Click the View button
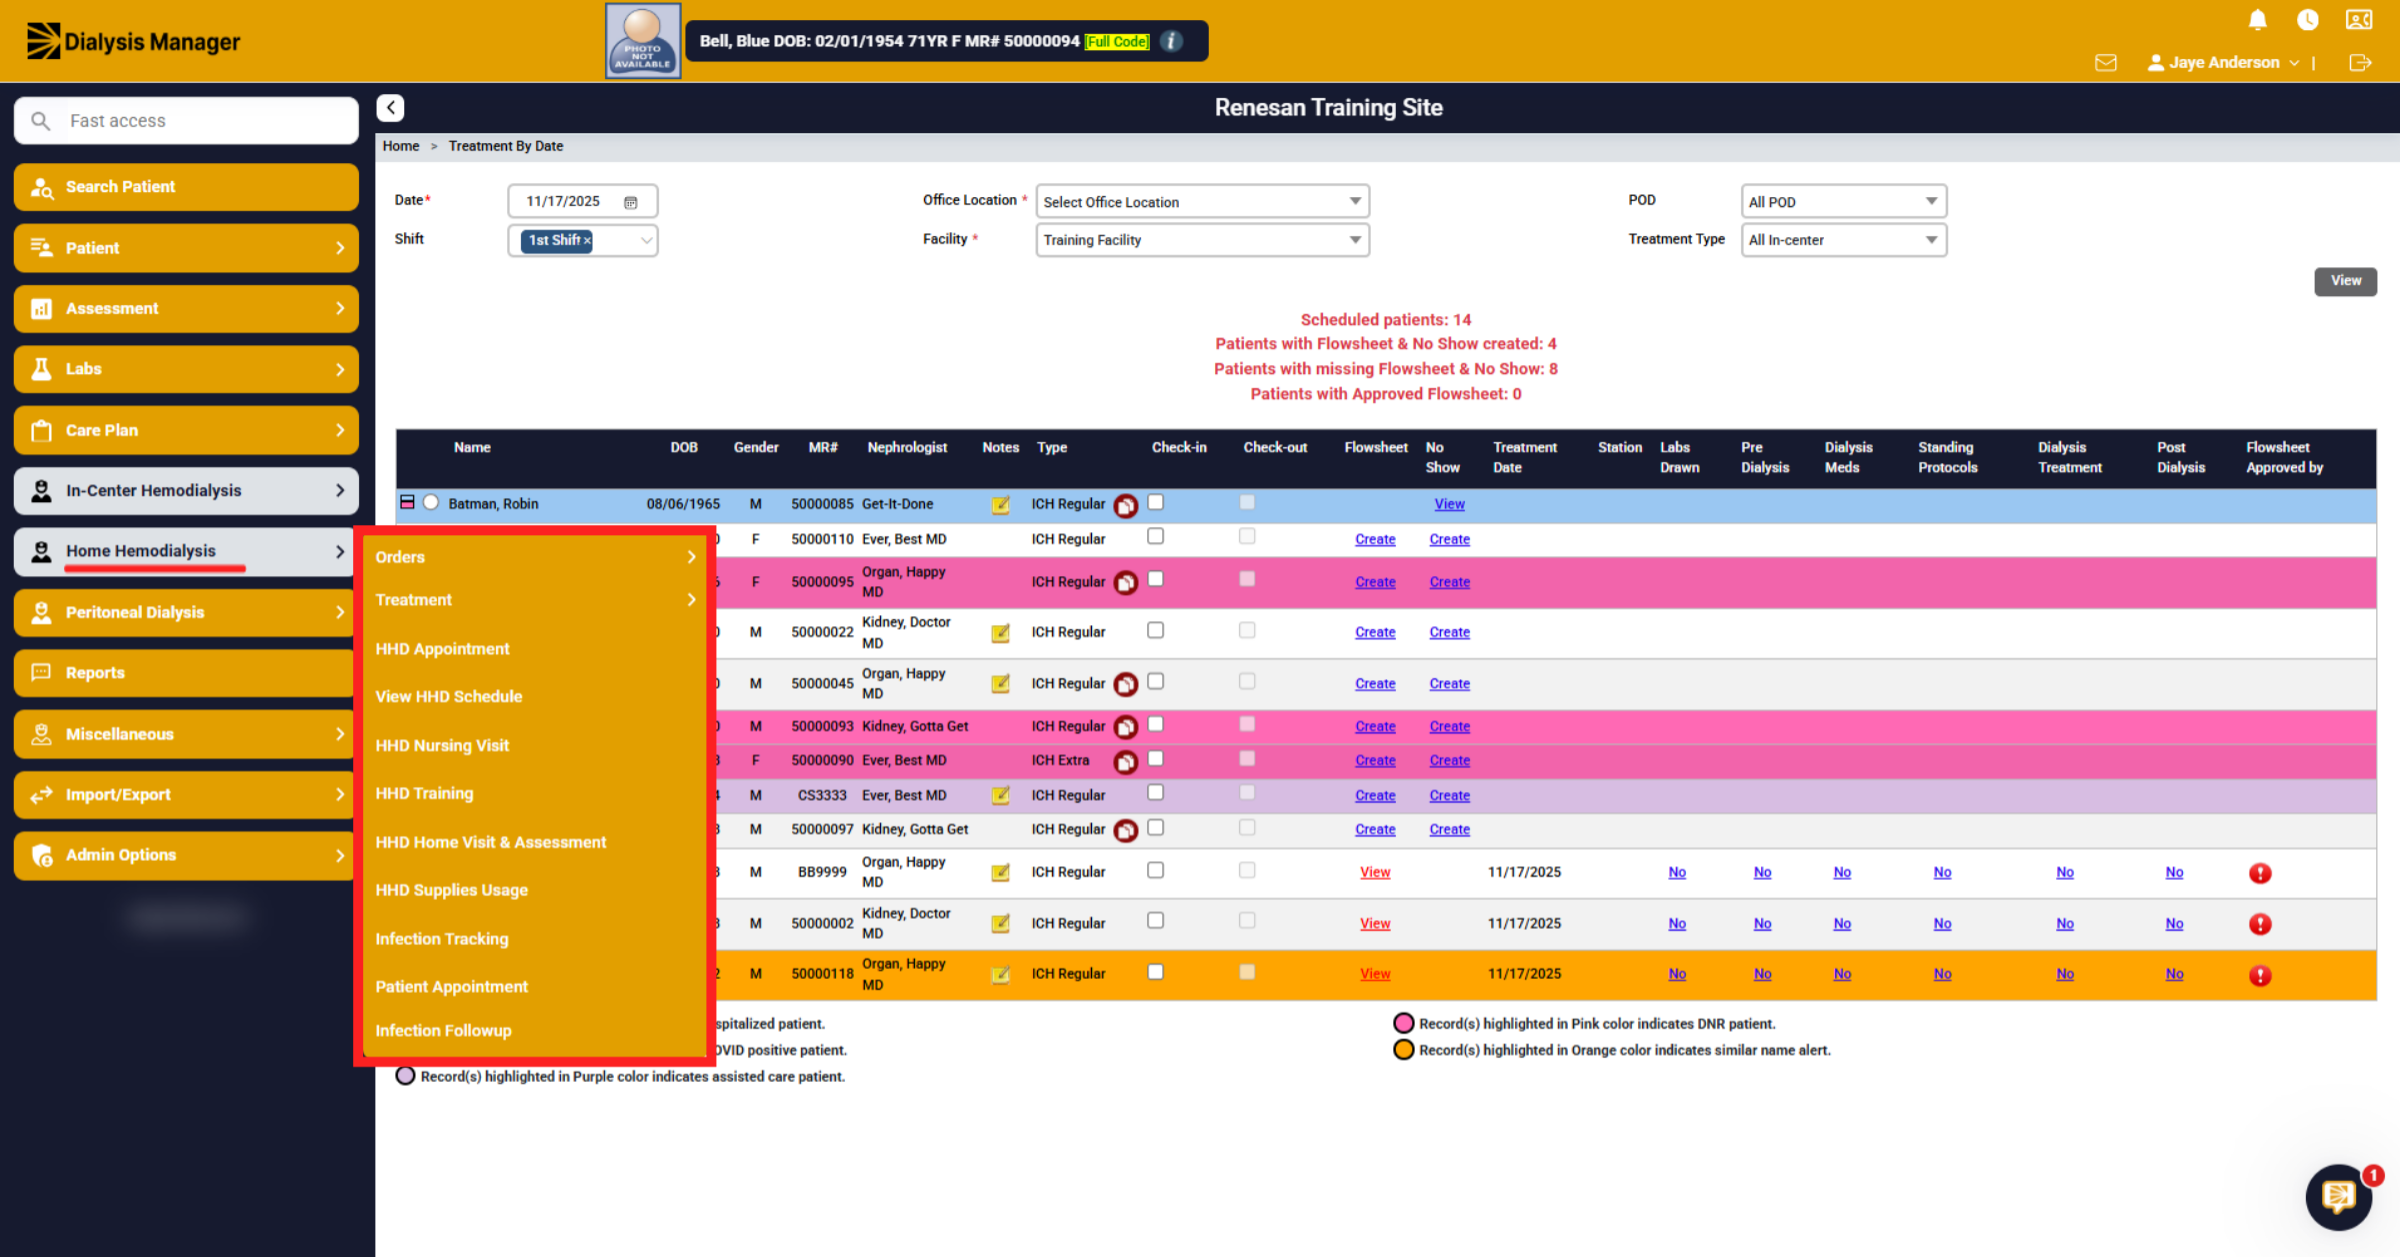The image size is (2400, 1257). pyautogui.click(x=2345, y=281)
